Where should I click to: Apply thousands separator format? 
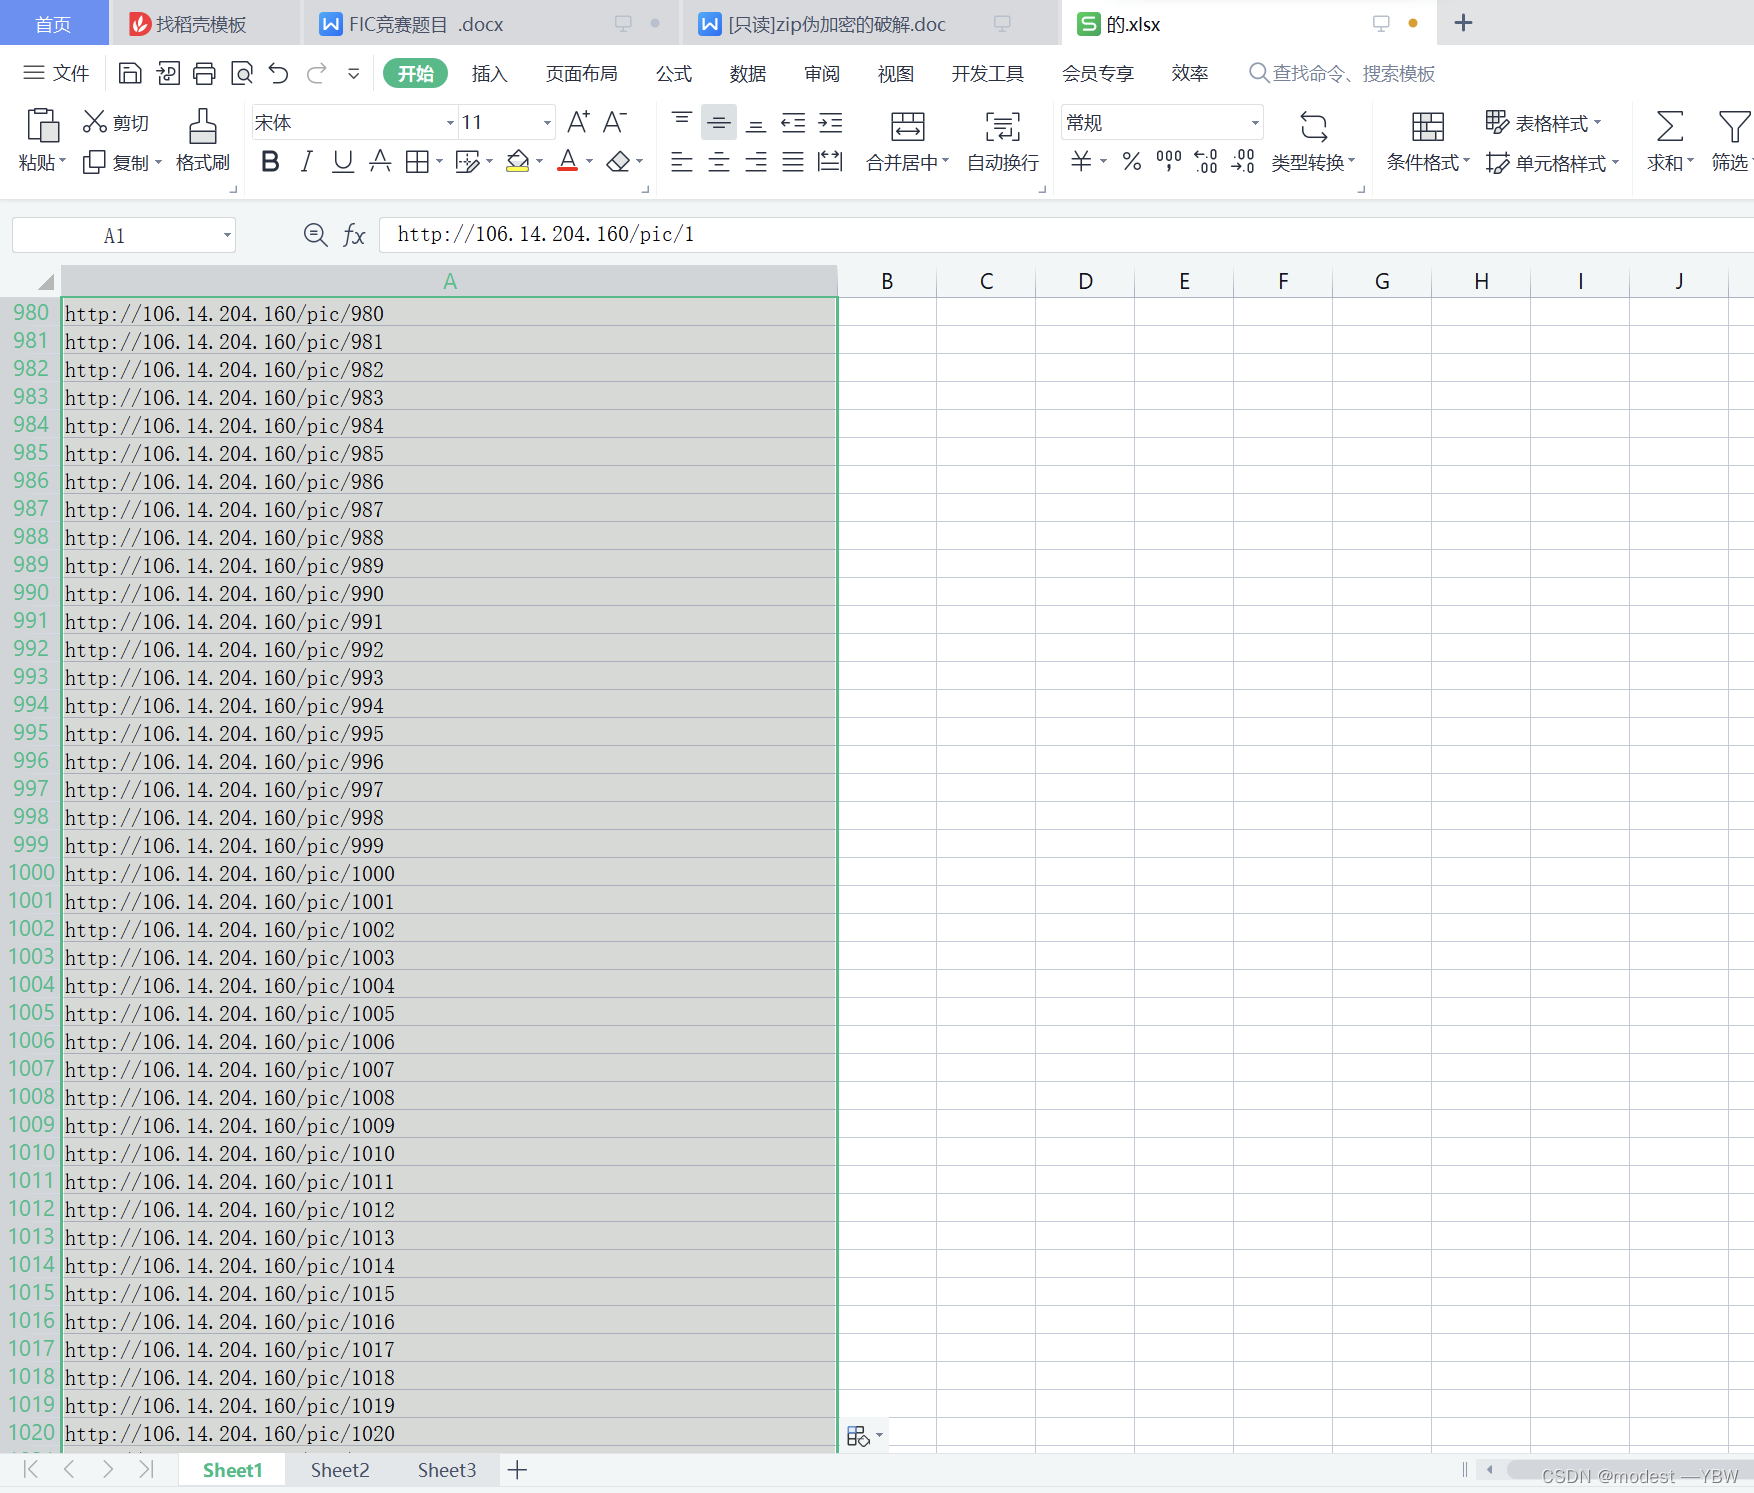click(1169, 161)
